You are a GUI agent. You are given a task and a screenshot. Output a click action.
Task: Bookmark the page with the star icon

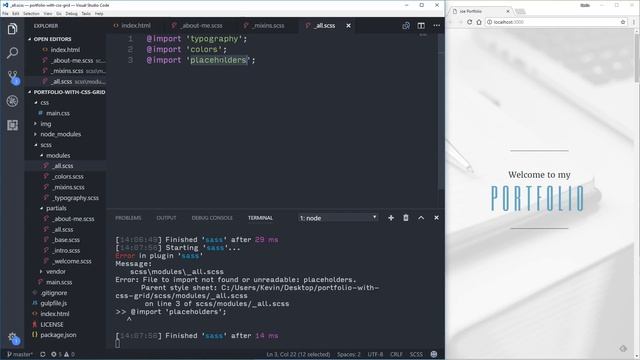(623, 22)
